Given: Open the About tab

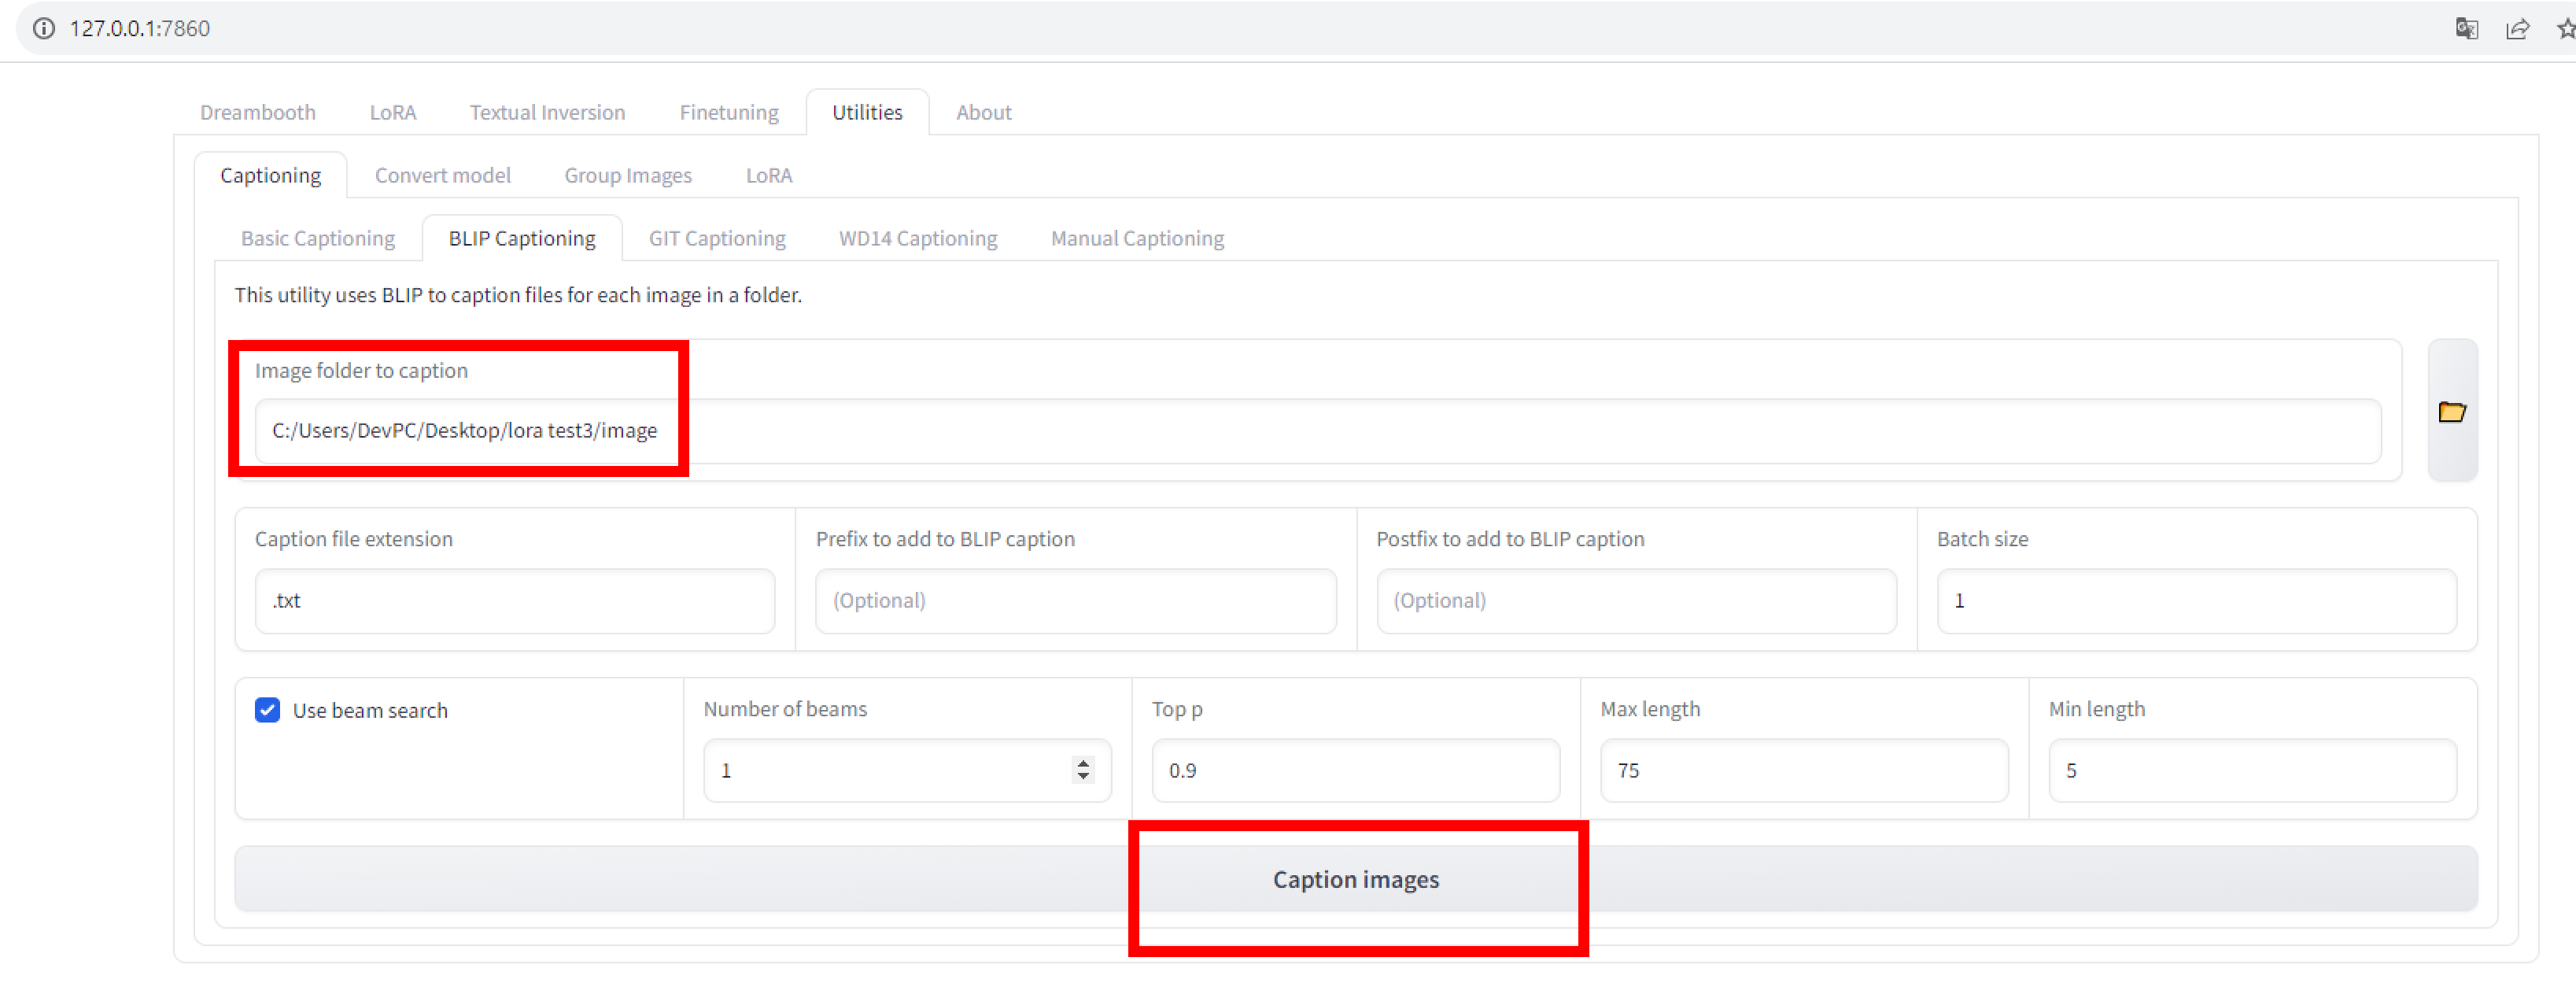Looking at the screenshot, I should pyautogui.click(x=983, y=112).
